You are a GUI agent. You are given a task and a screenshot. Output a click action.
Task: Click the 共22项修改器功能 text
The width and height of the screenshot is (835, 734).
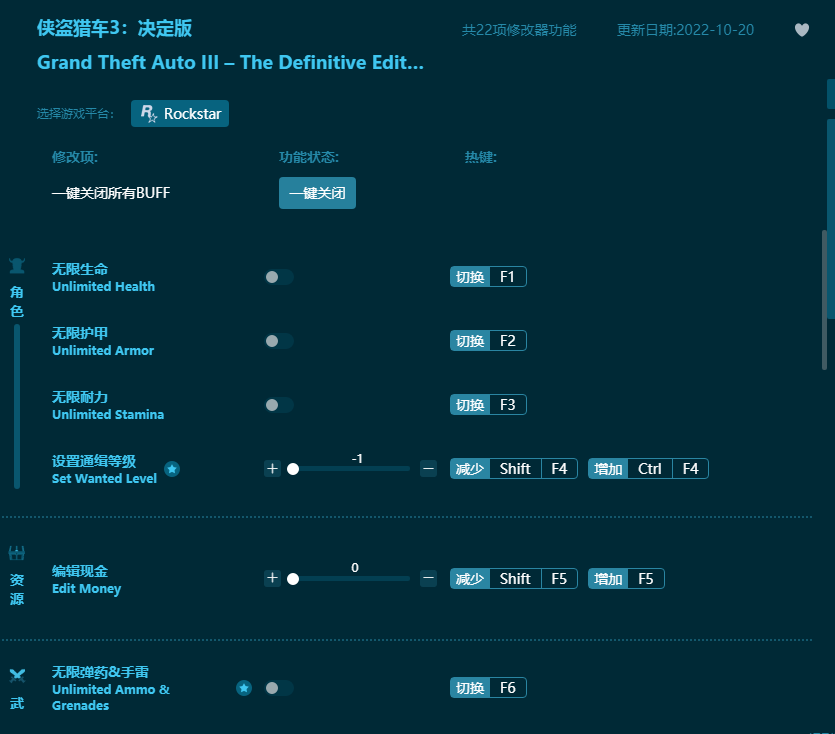tap(519, 30)
